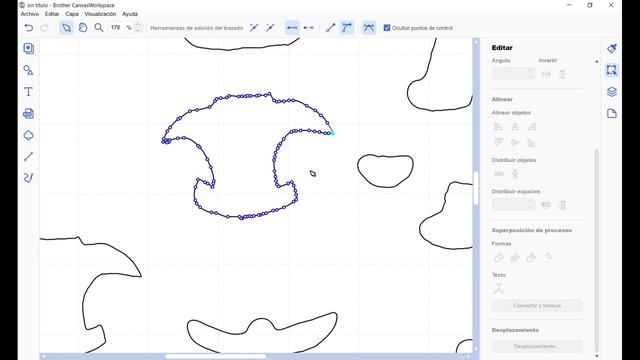Open the Editar menu

tap(52, 14)
